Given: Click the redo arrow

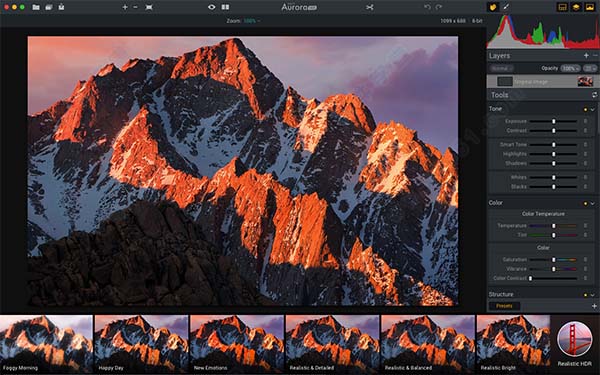Looking at the screenshot, I should pyautogui.click(x=439, y=7).
